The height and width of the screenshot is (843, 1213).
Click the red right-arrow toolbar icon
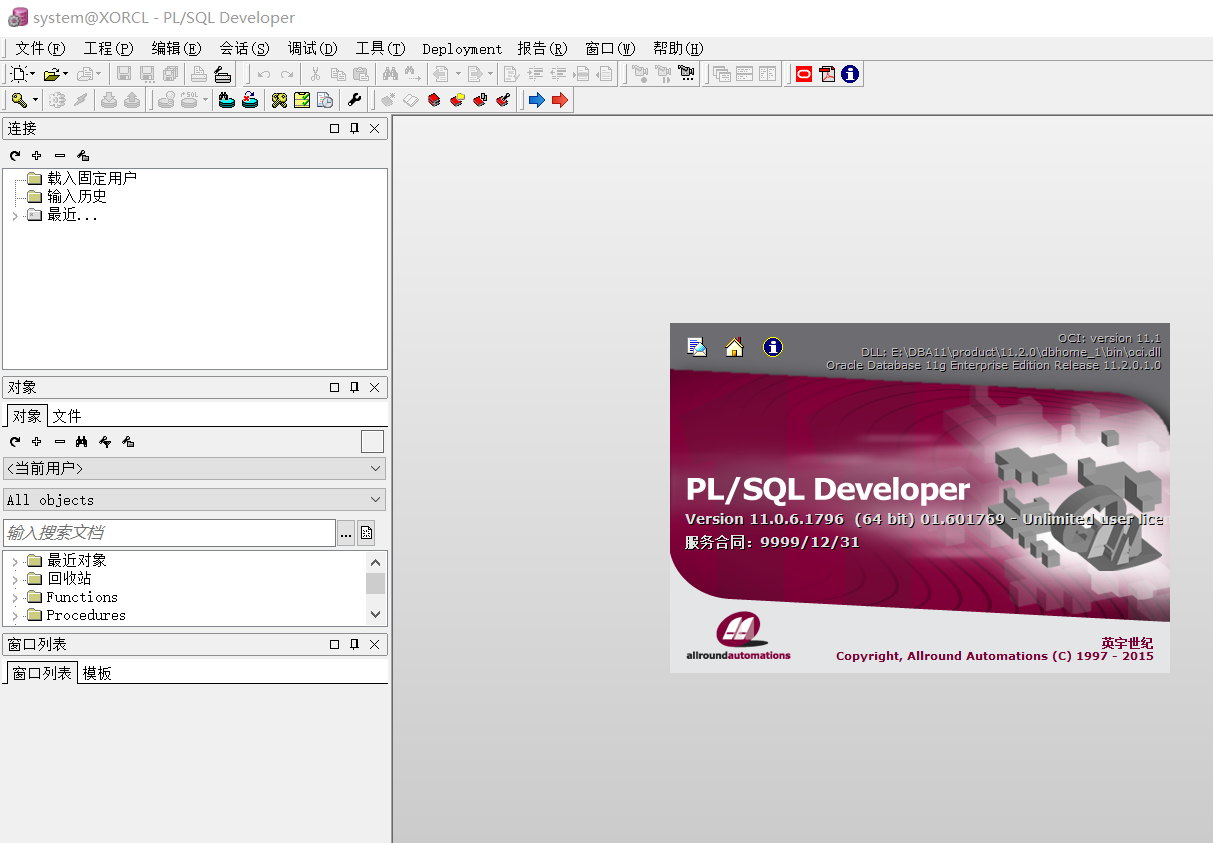(559, 100)
